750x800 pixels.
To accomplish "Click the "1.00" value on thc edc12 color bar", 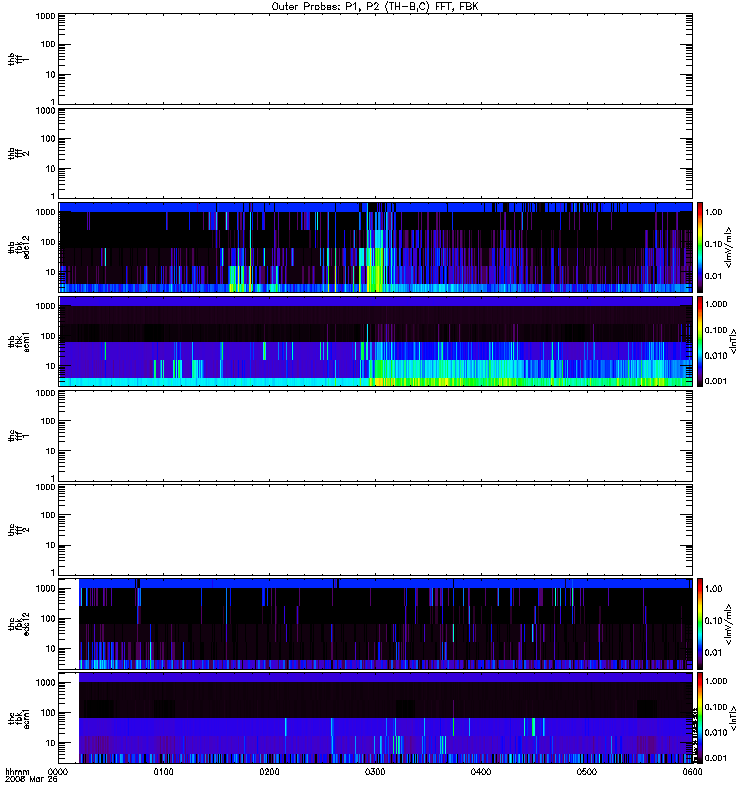I will pyautogui.click(x=713, y=589).
